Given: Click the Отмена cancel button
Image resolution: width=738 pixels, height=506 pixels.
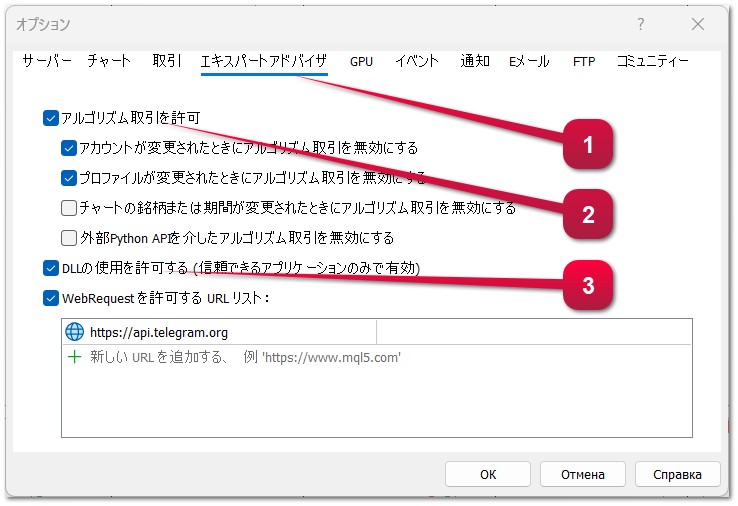Looking at the screenshot, I should [583, 474].
